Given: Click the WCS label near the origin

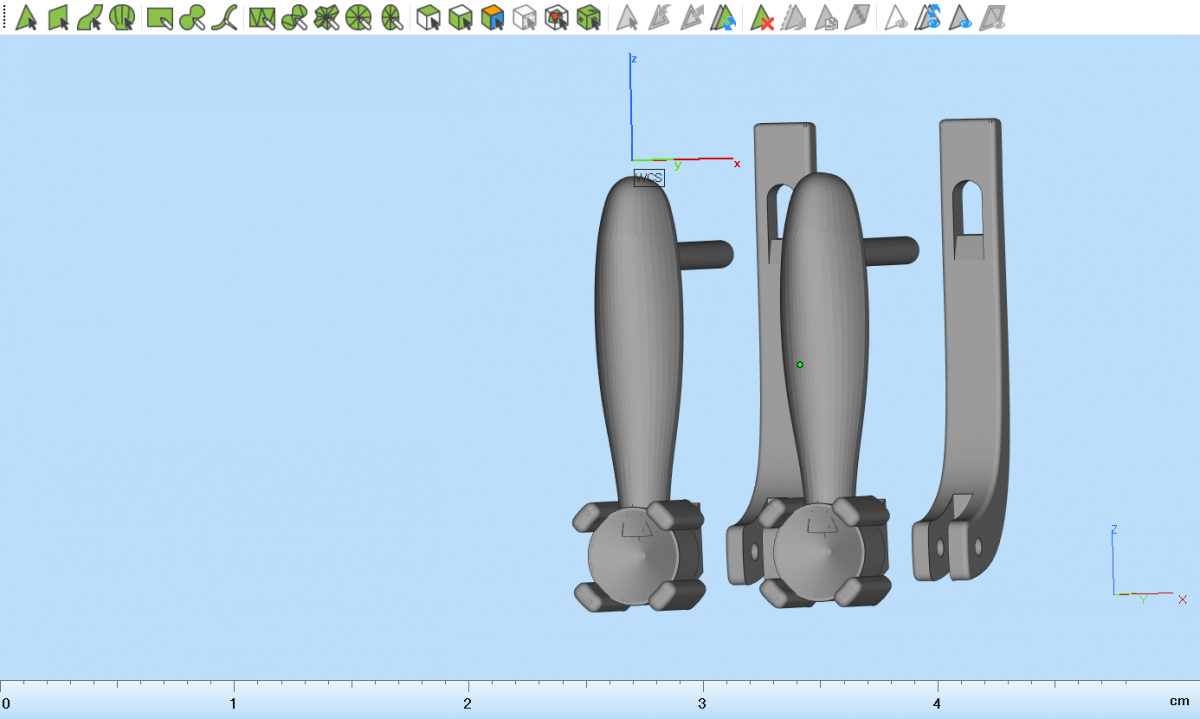Looking at the screenshot, I should [x=649, y=178].
